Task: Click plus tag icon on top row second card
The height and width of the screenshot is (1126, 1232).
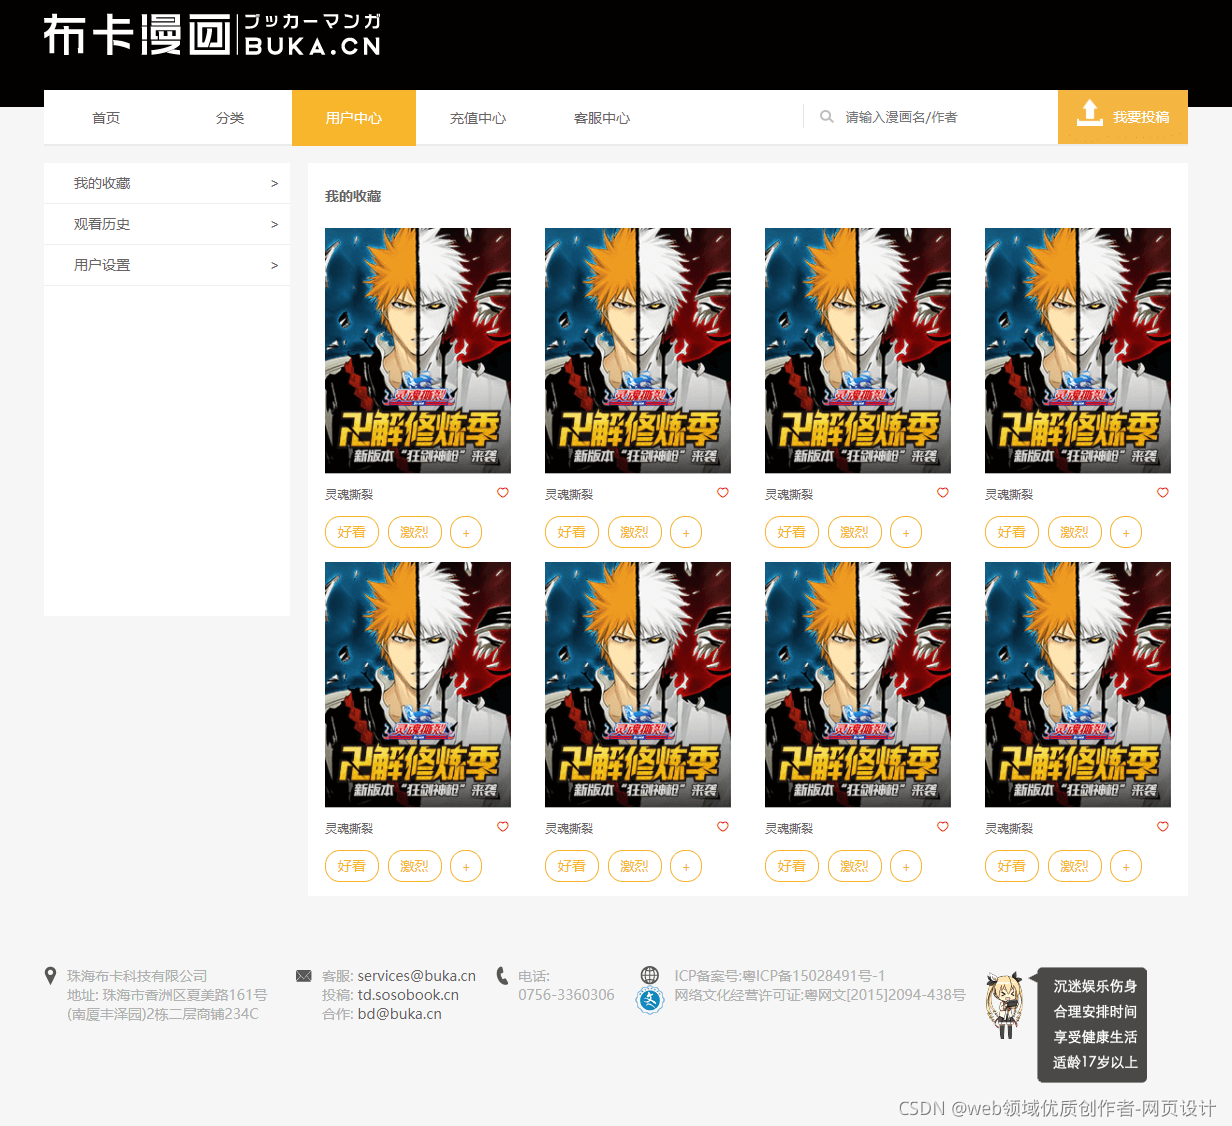Action: [686, 532]
